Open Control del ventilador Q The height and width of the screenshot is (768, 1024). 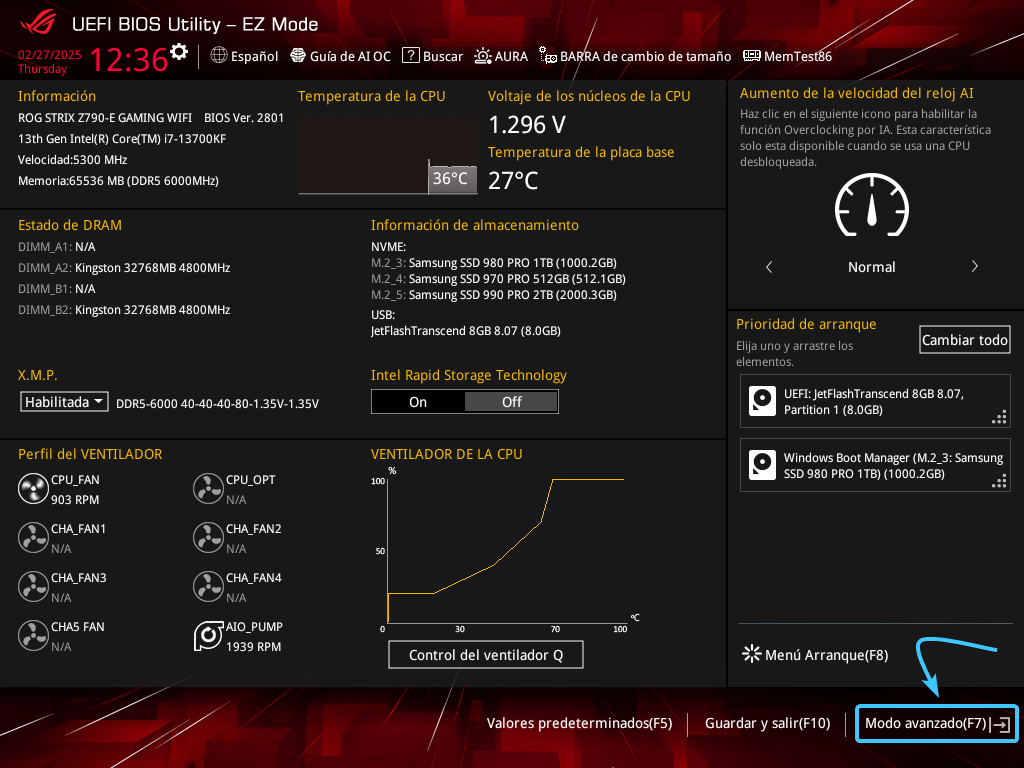[485, 655]
